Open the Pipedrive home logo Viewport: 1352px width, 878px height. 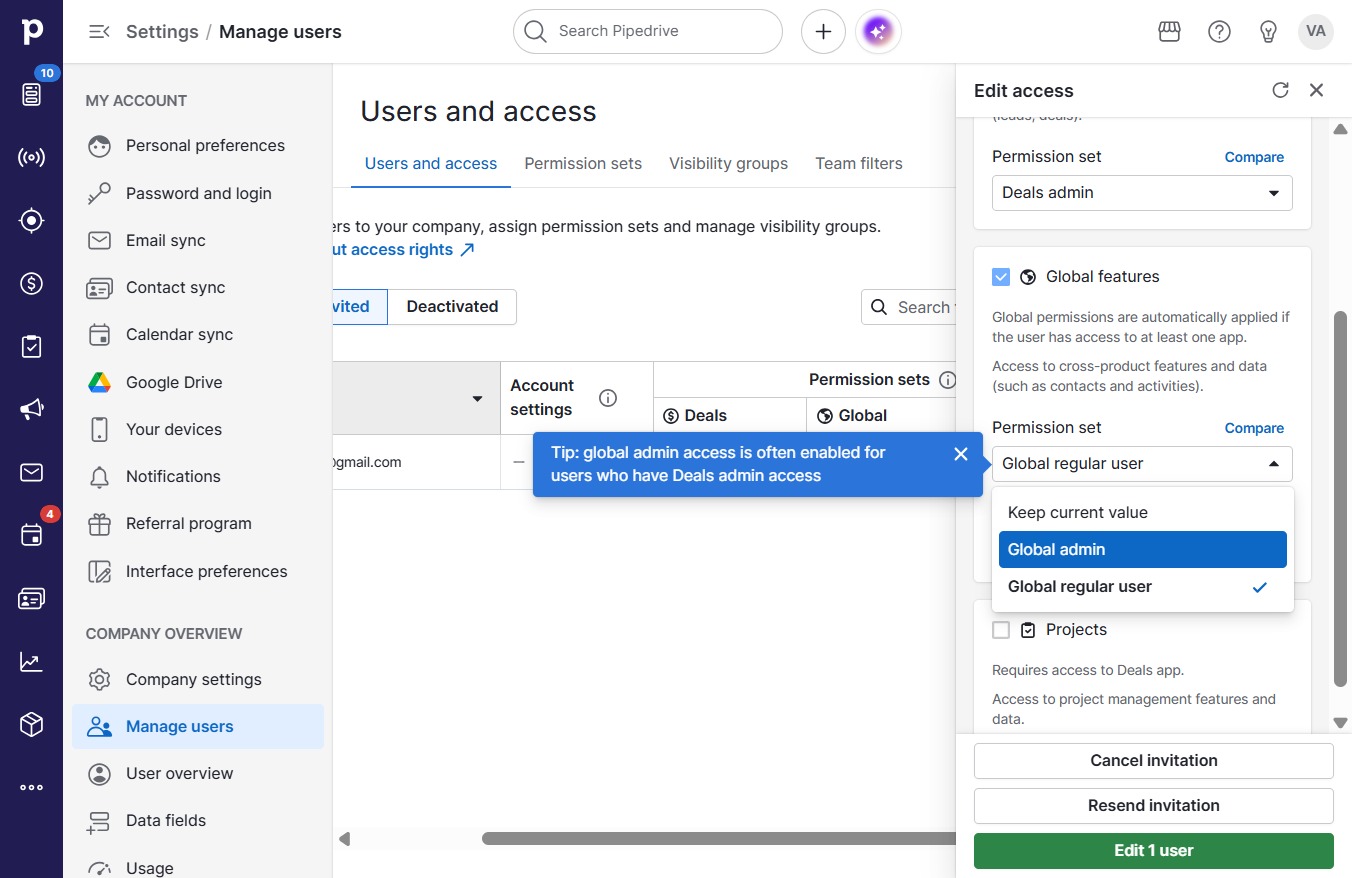pos(32,31)
